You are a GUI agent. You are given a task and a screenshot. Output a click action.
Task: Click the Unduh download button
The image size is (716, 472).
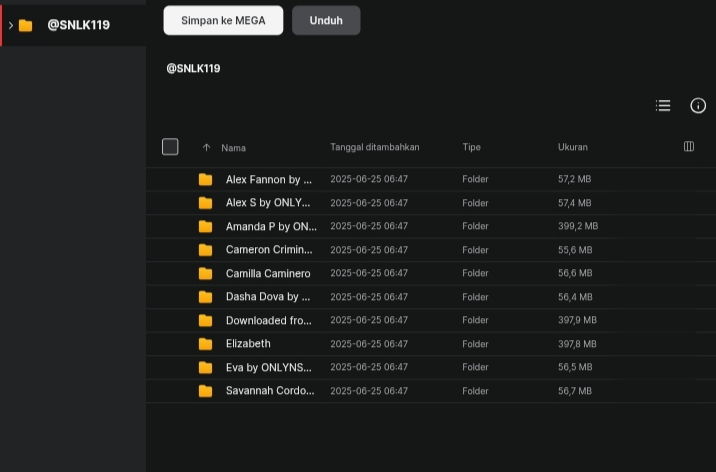(326, 21)
